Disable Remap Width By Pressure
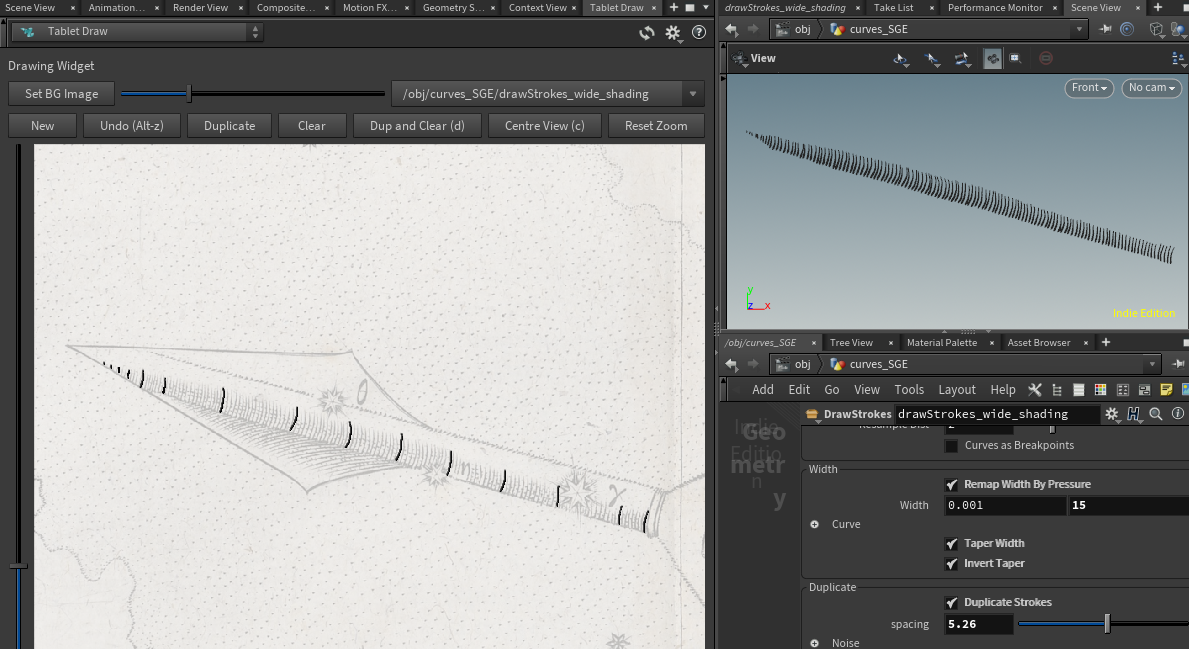The height and width of the screenshot is (649, 1189). coord(951,484)
